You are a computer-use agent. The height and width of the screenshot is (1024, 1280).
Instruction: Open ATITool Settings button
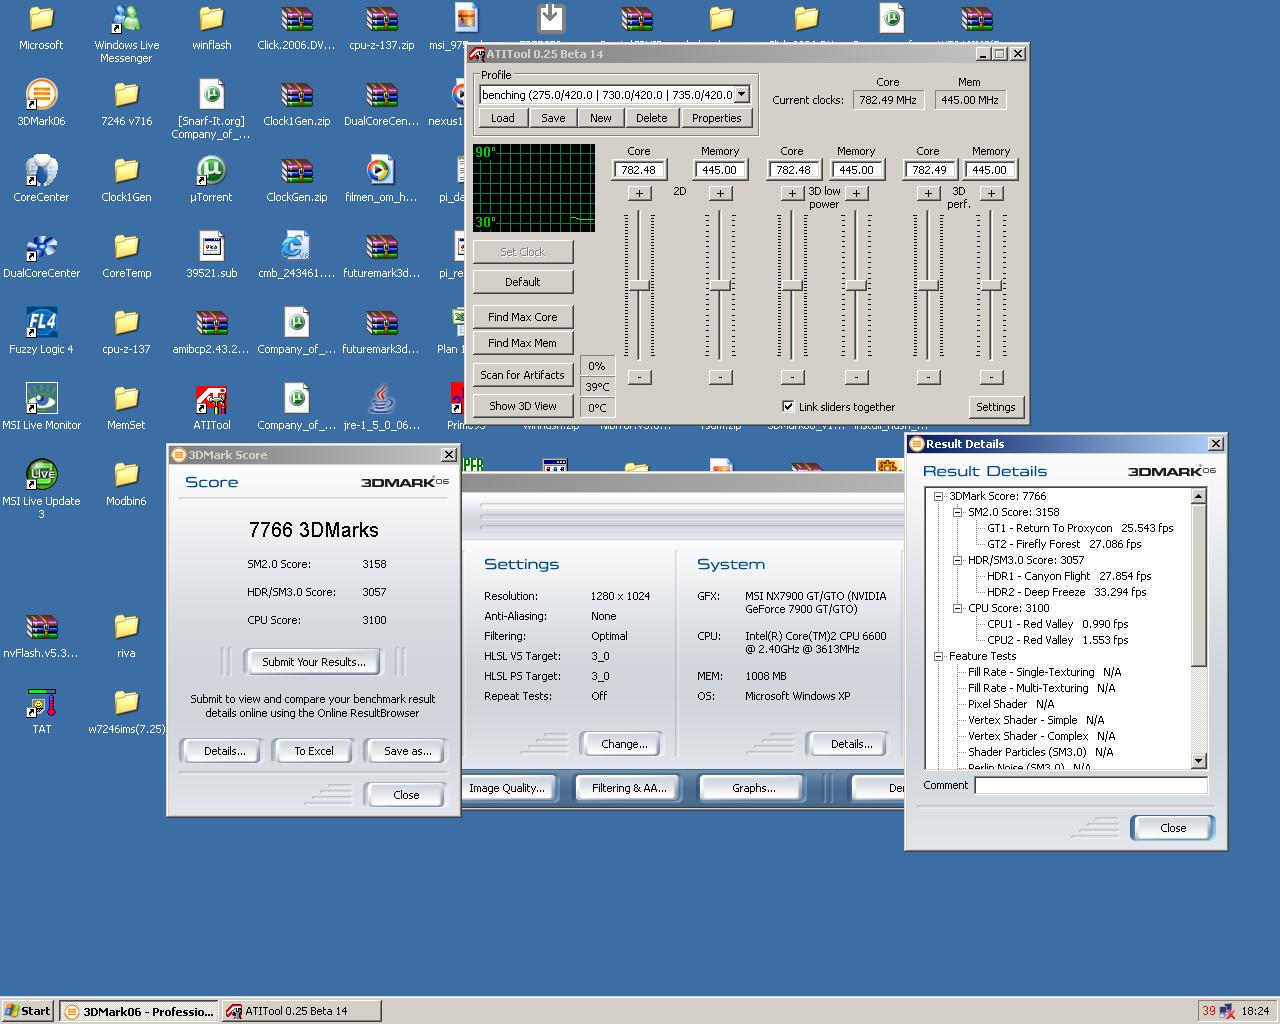point(995,407)
